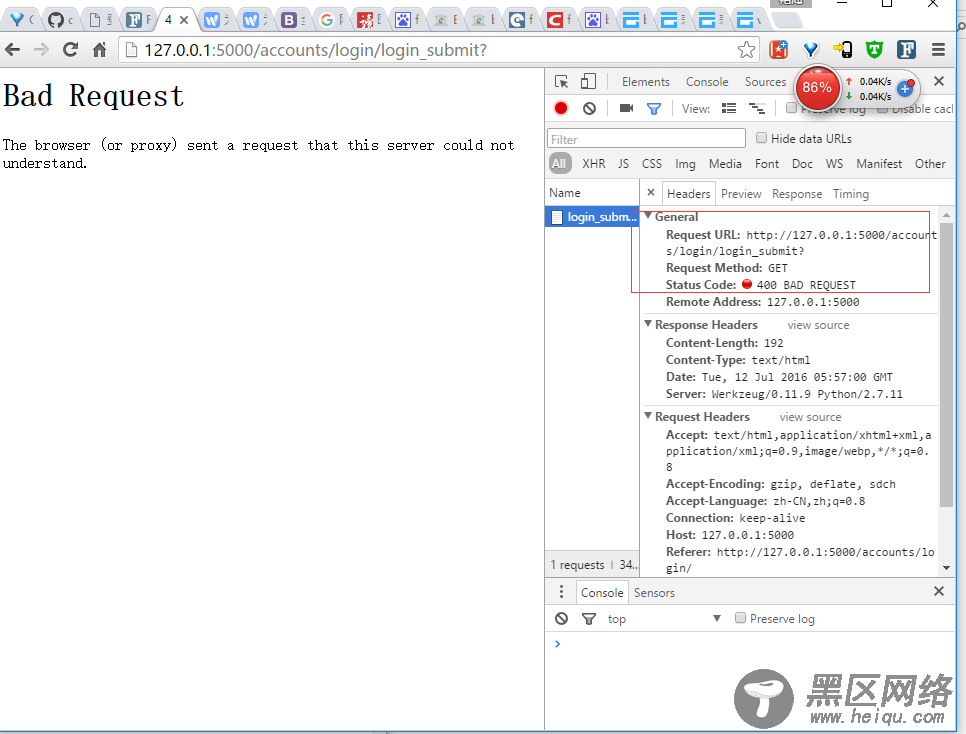The width and height of the screenshot is (966, 734).
Task: Switch to the Sensors drawer tab
Action: 654,592
